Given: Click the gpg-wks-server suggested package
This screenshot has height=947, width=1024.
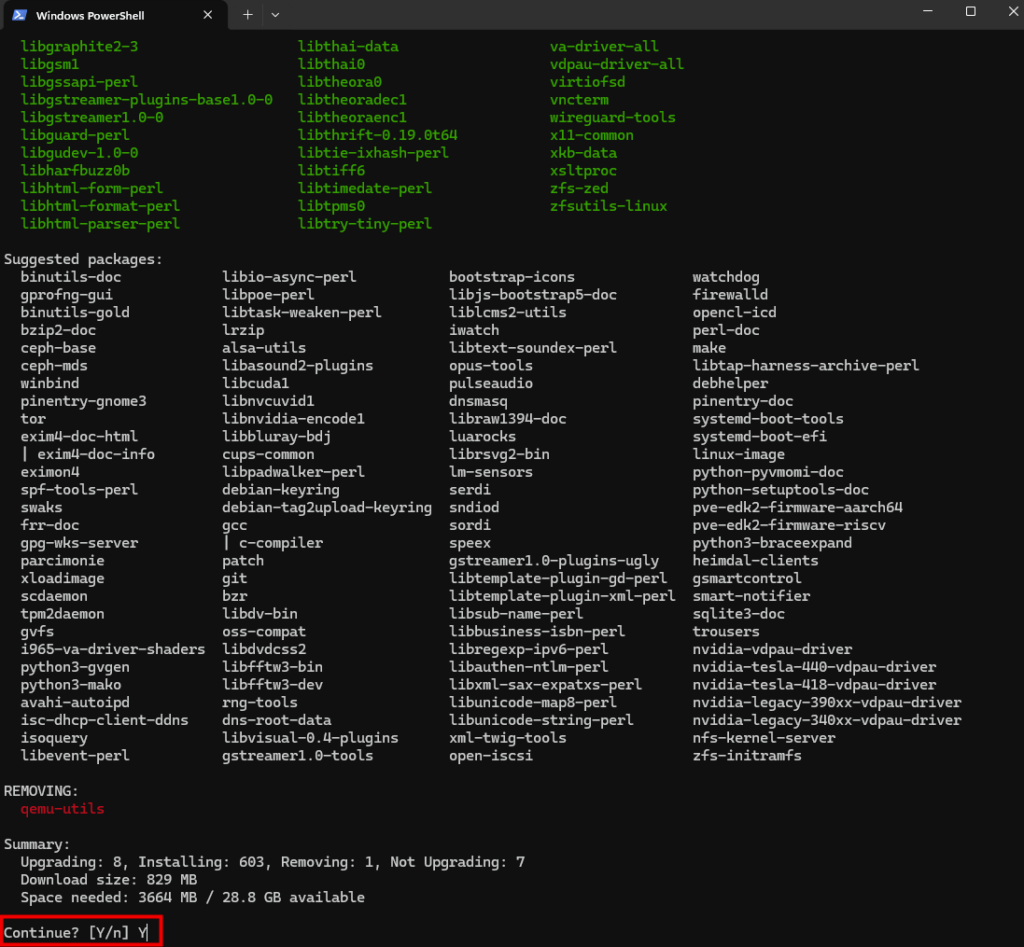Looking at the screenshot, I should (79, 543).
